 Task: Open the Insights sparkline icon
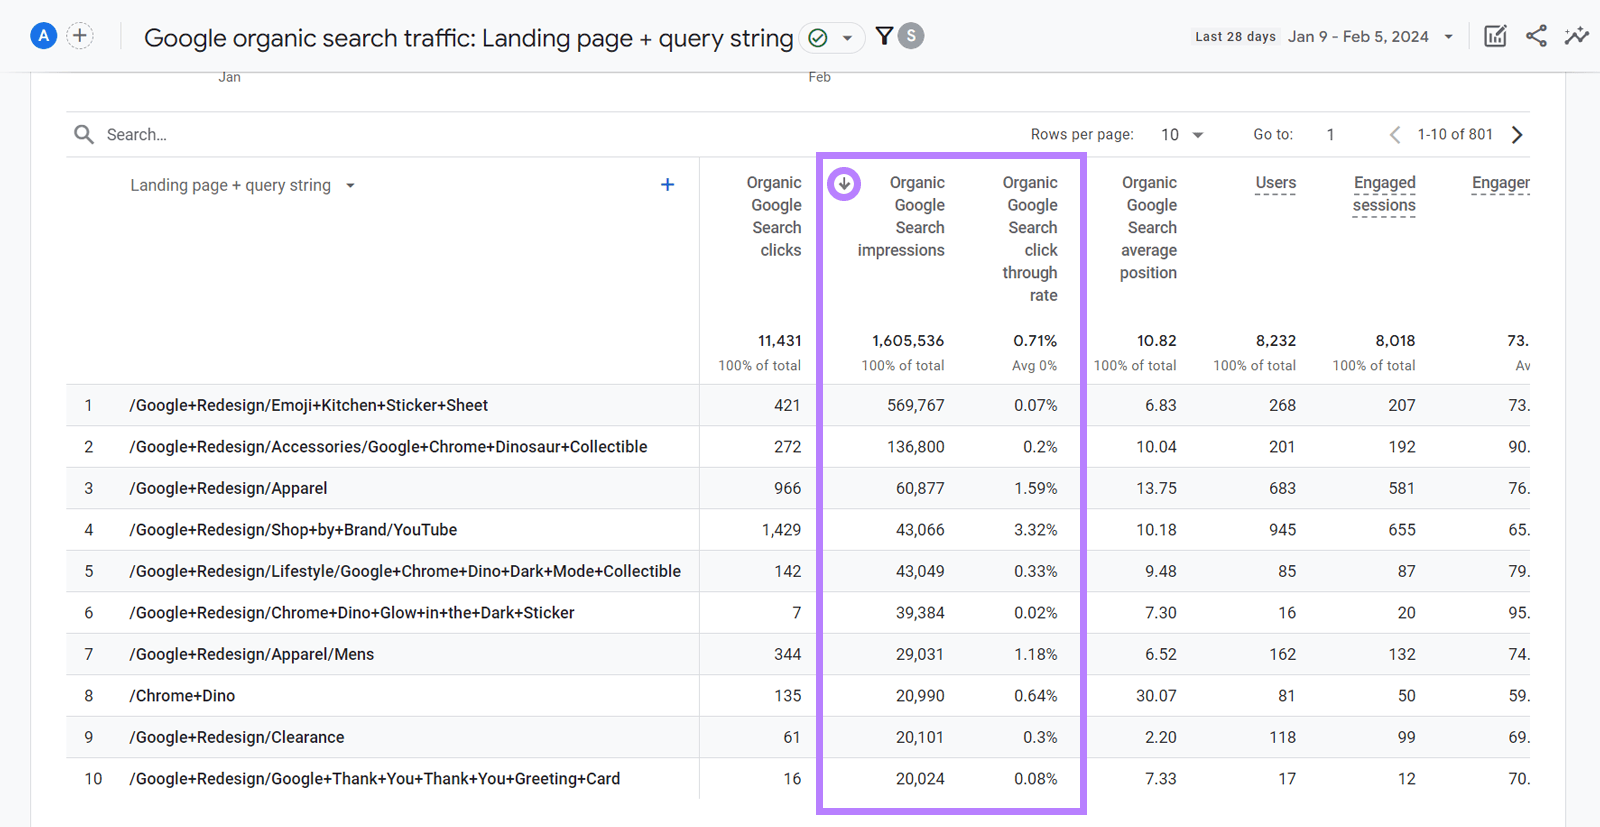pos(1577,36)
